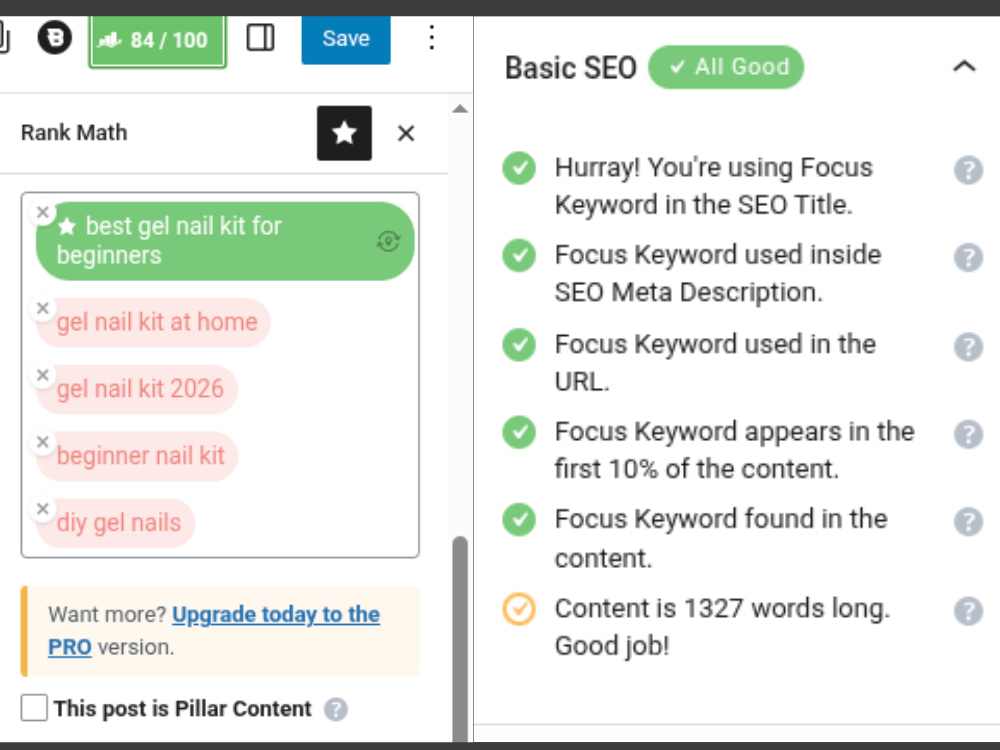Unpin Rank Math with the star icon

point(344,133)
